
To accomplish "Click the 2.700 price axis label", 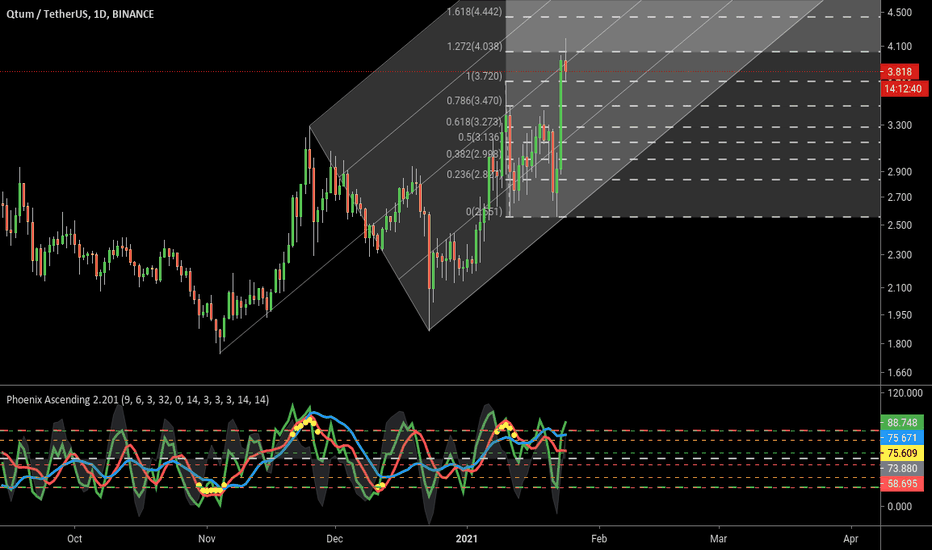I will click(x=899, y=197).
